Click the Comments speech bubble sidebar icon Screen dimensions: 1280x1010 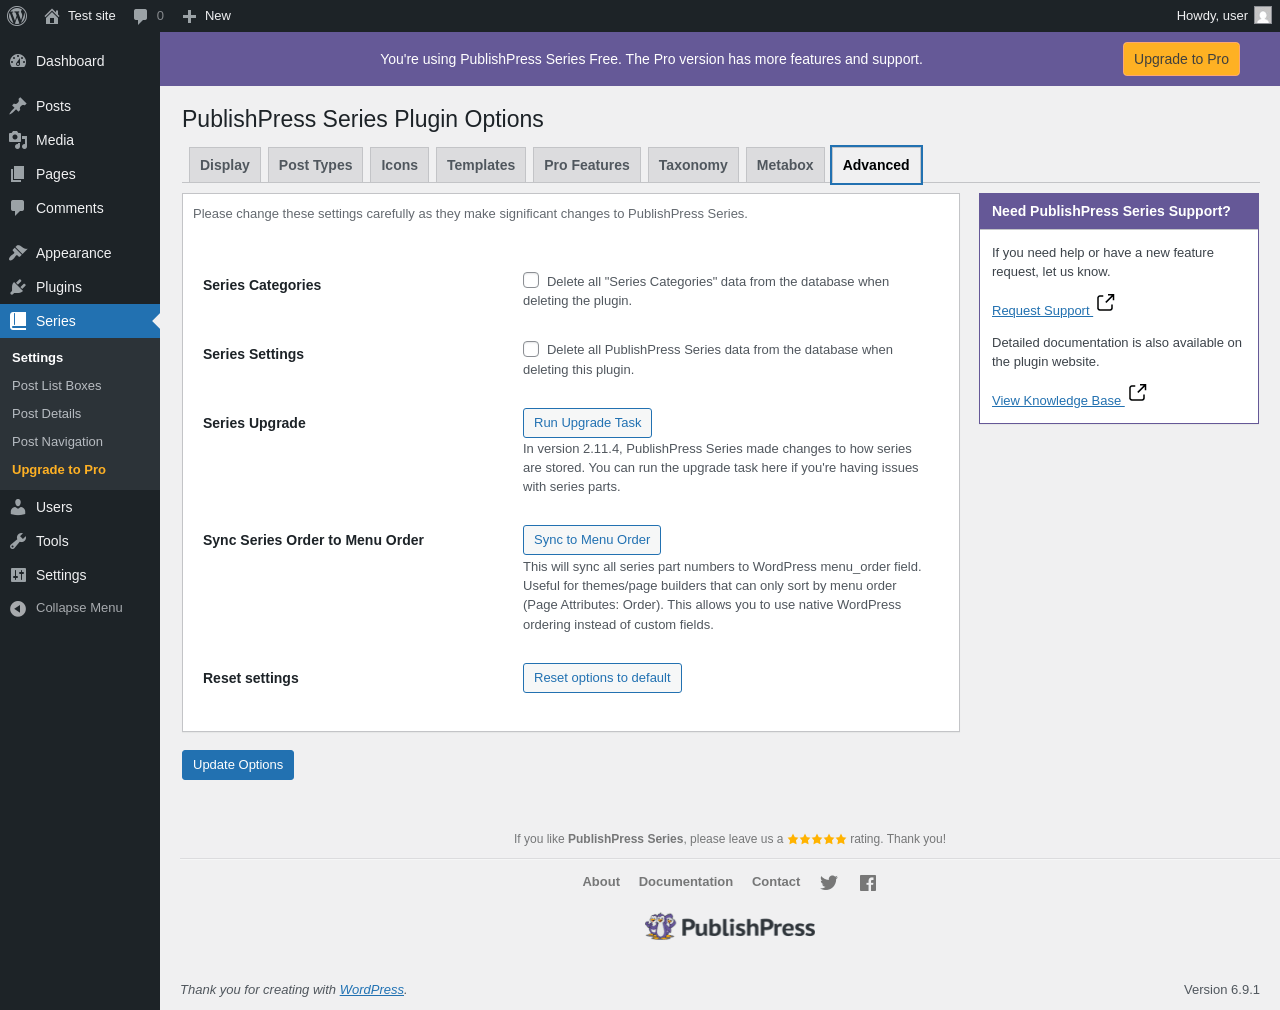pyautogui.click(x=18, y=208)
